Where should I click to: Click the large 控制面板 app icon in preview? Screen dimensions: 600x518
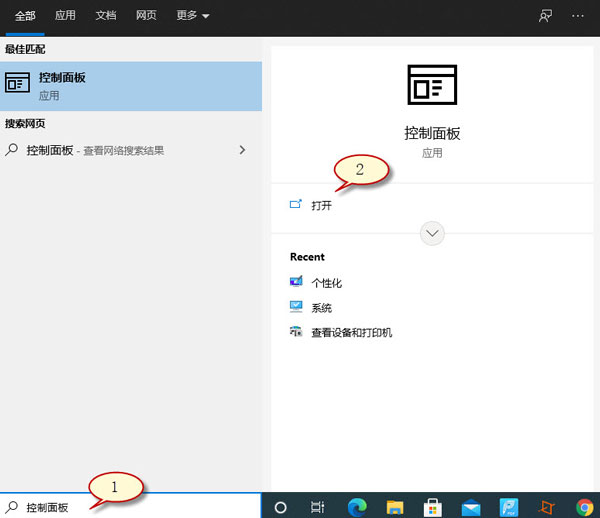tap(432, 85)
